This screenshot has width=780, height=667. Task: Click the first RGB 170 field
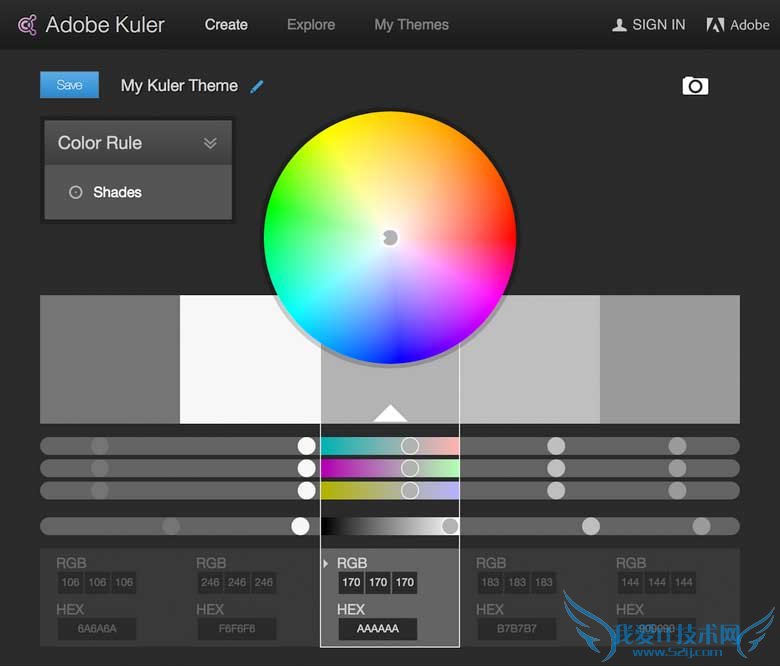click(x=351, y=582)
